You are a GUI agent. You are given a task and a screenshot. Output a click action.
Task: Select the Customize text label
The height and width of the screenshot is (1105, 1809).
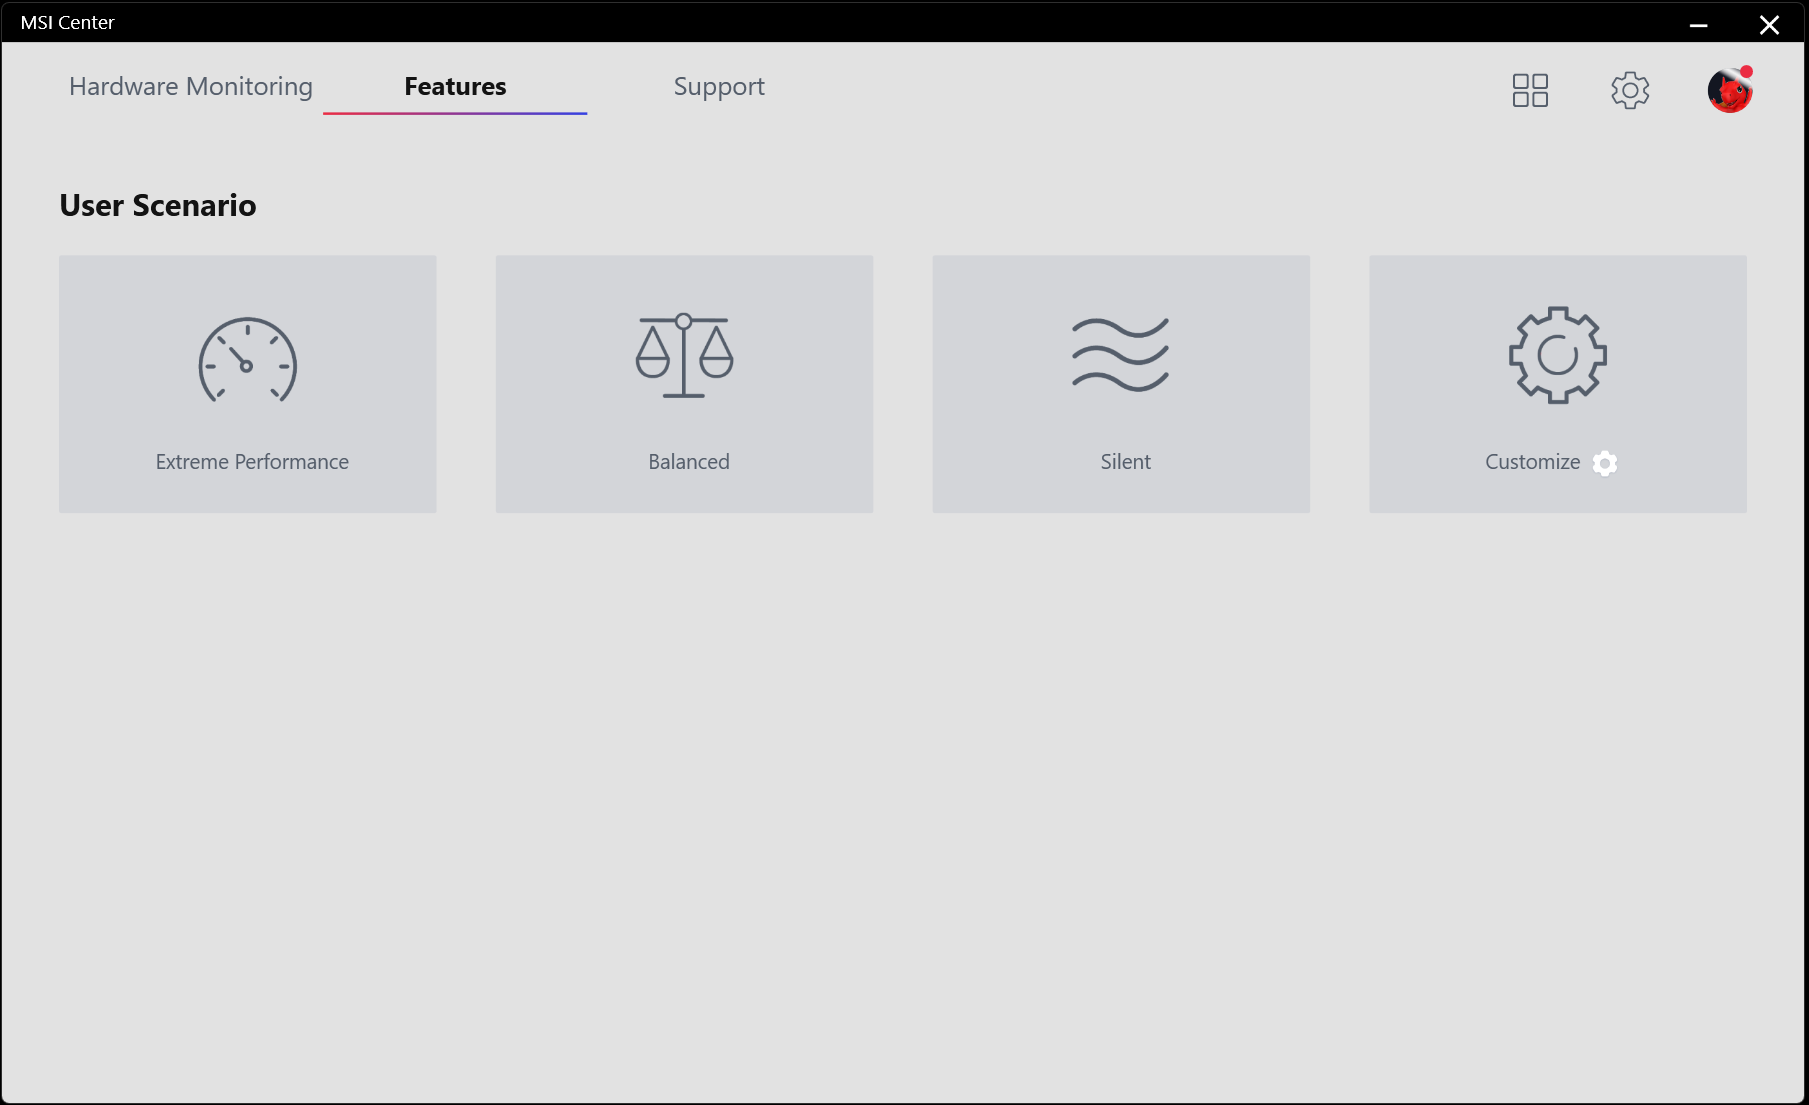1532,462
